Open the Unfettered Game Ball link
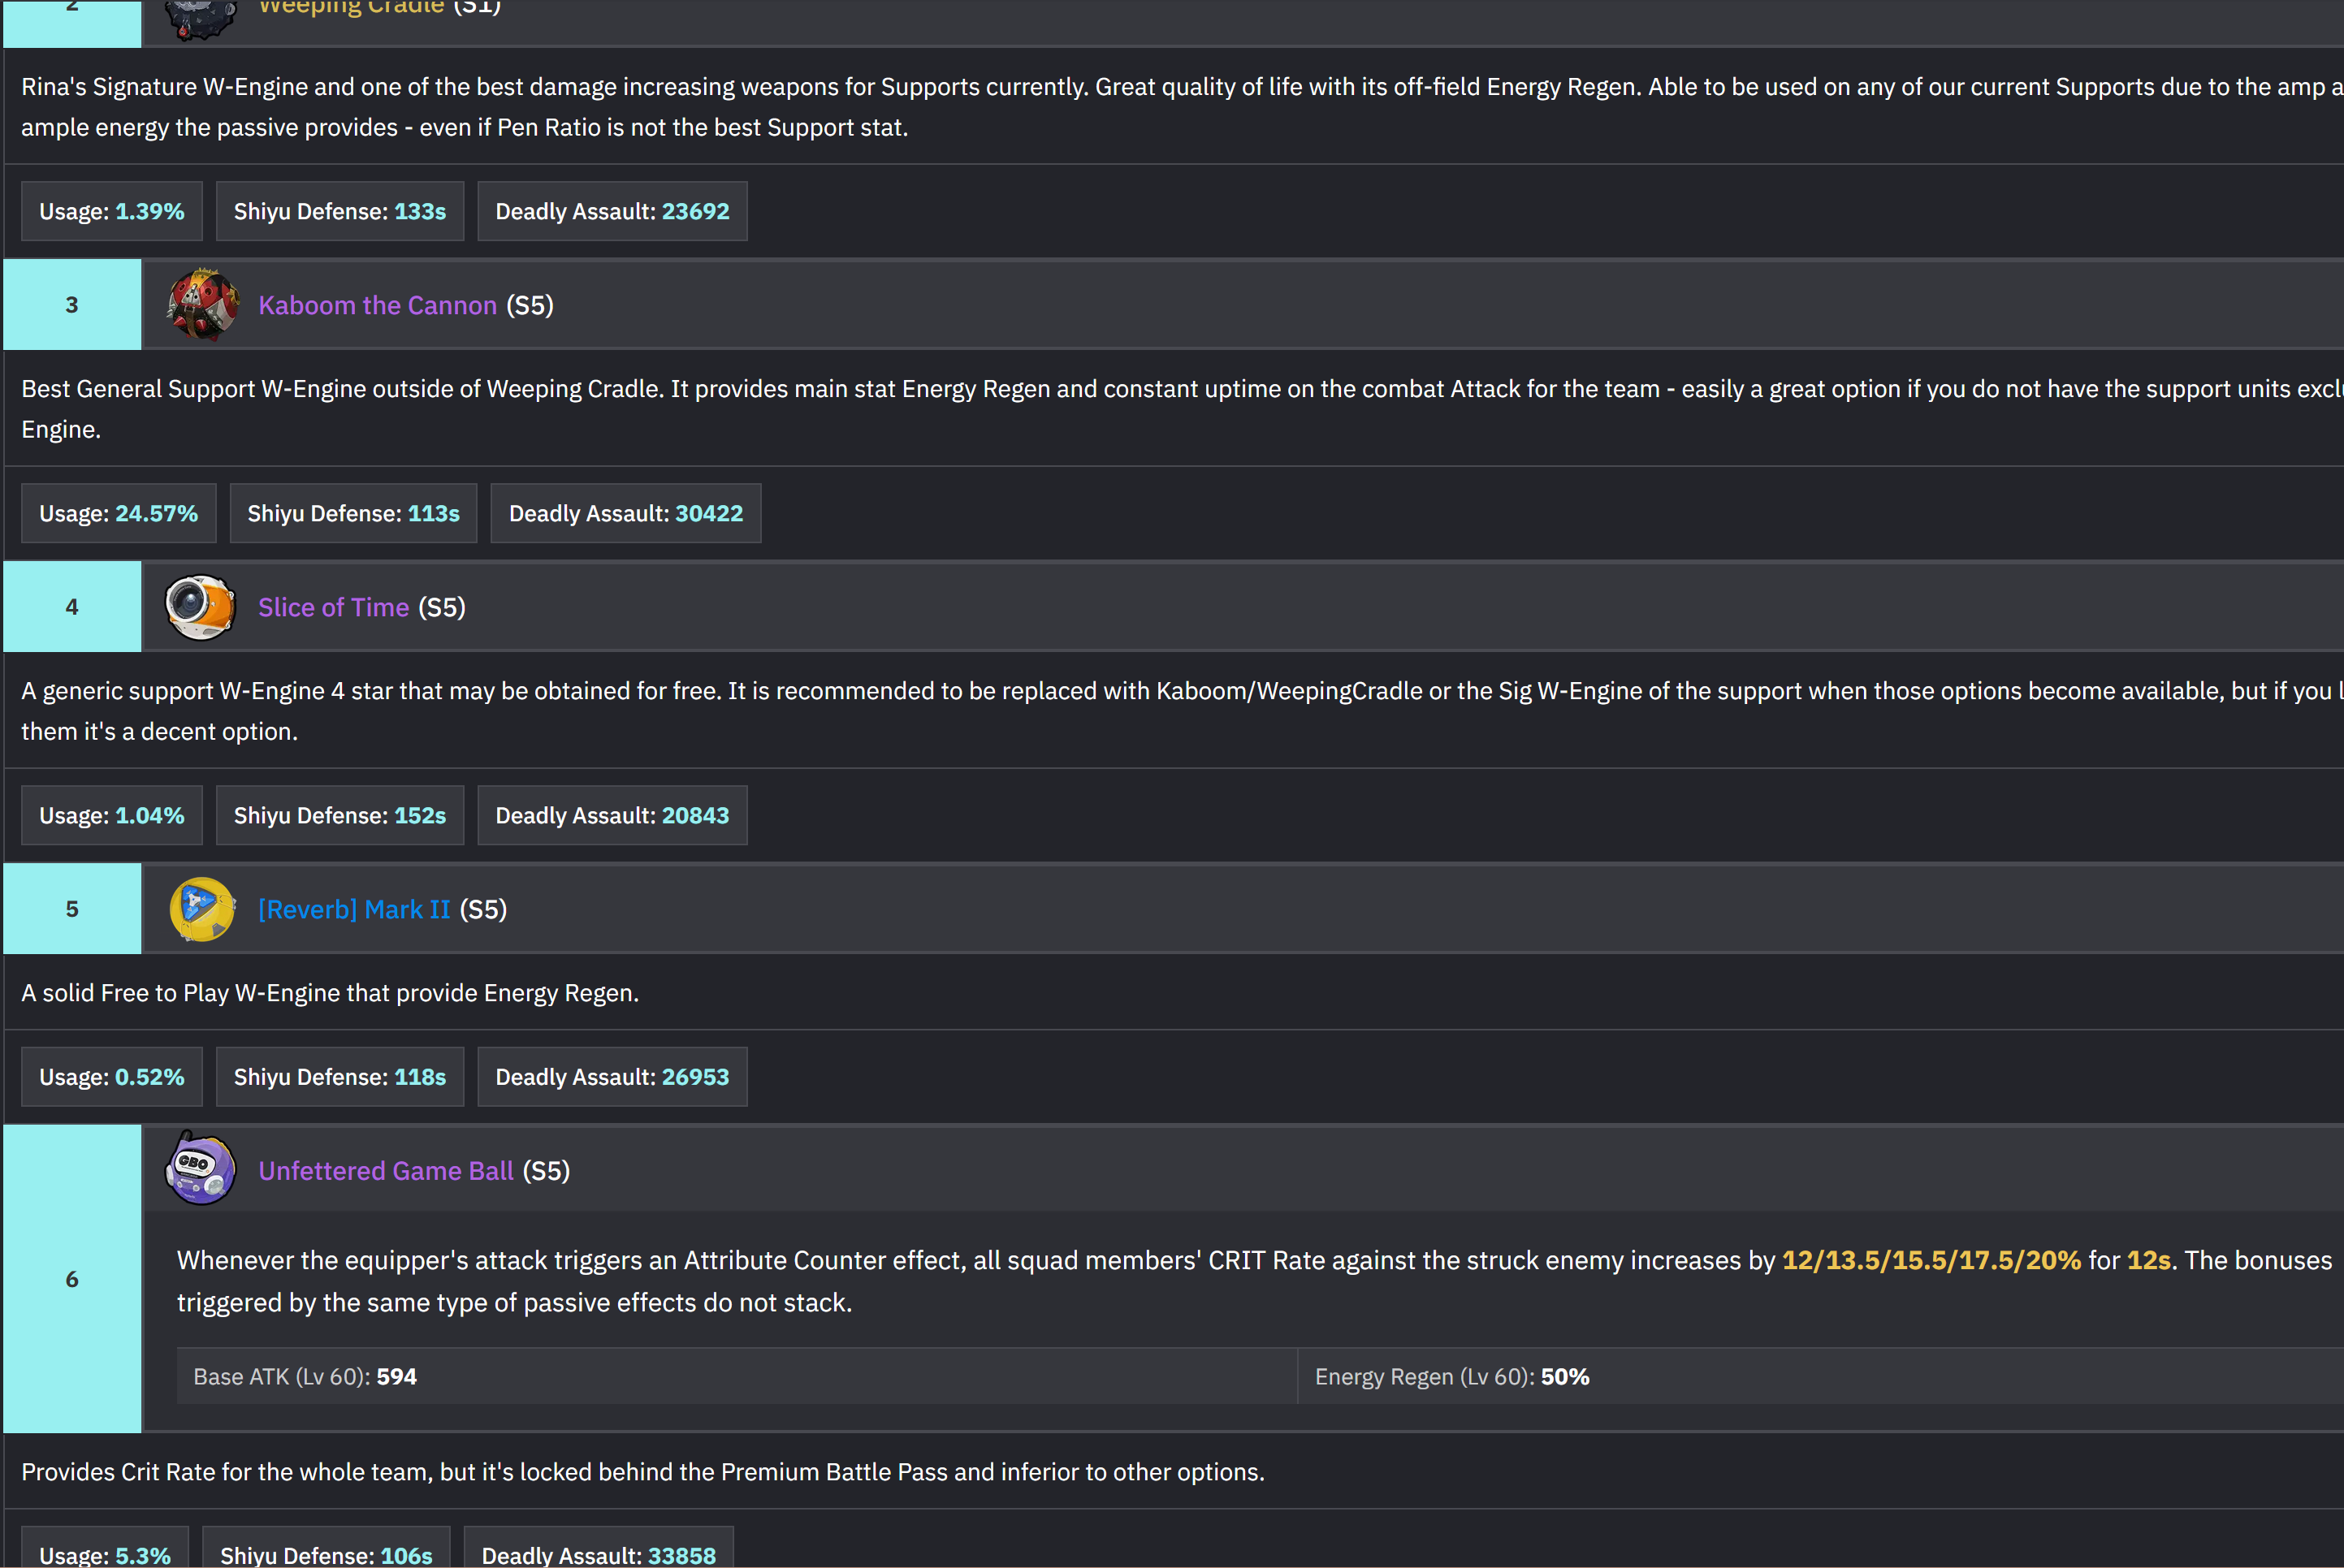This screenshot has width=2344, height=1568. [x=386, y=1171]
